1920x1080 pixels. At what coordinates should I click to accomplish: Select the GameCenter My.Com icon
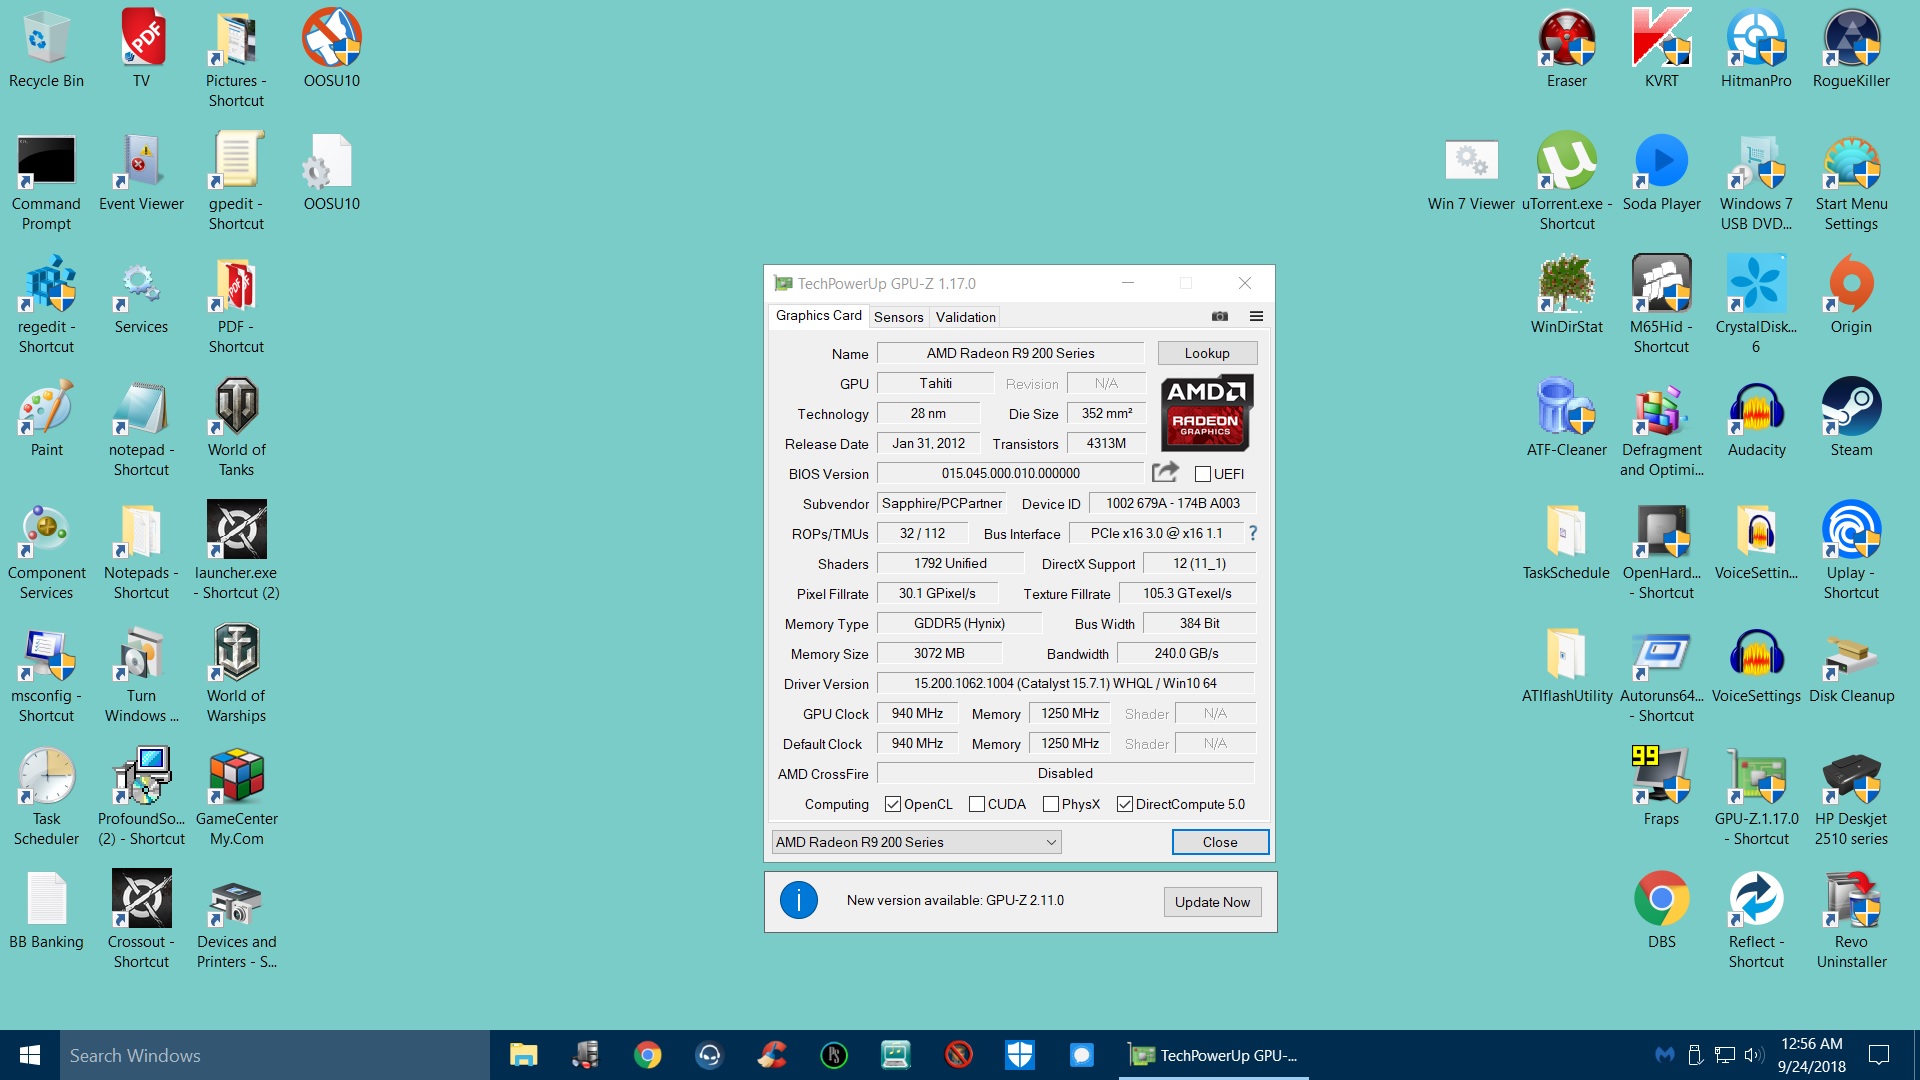236,796
